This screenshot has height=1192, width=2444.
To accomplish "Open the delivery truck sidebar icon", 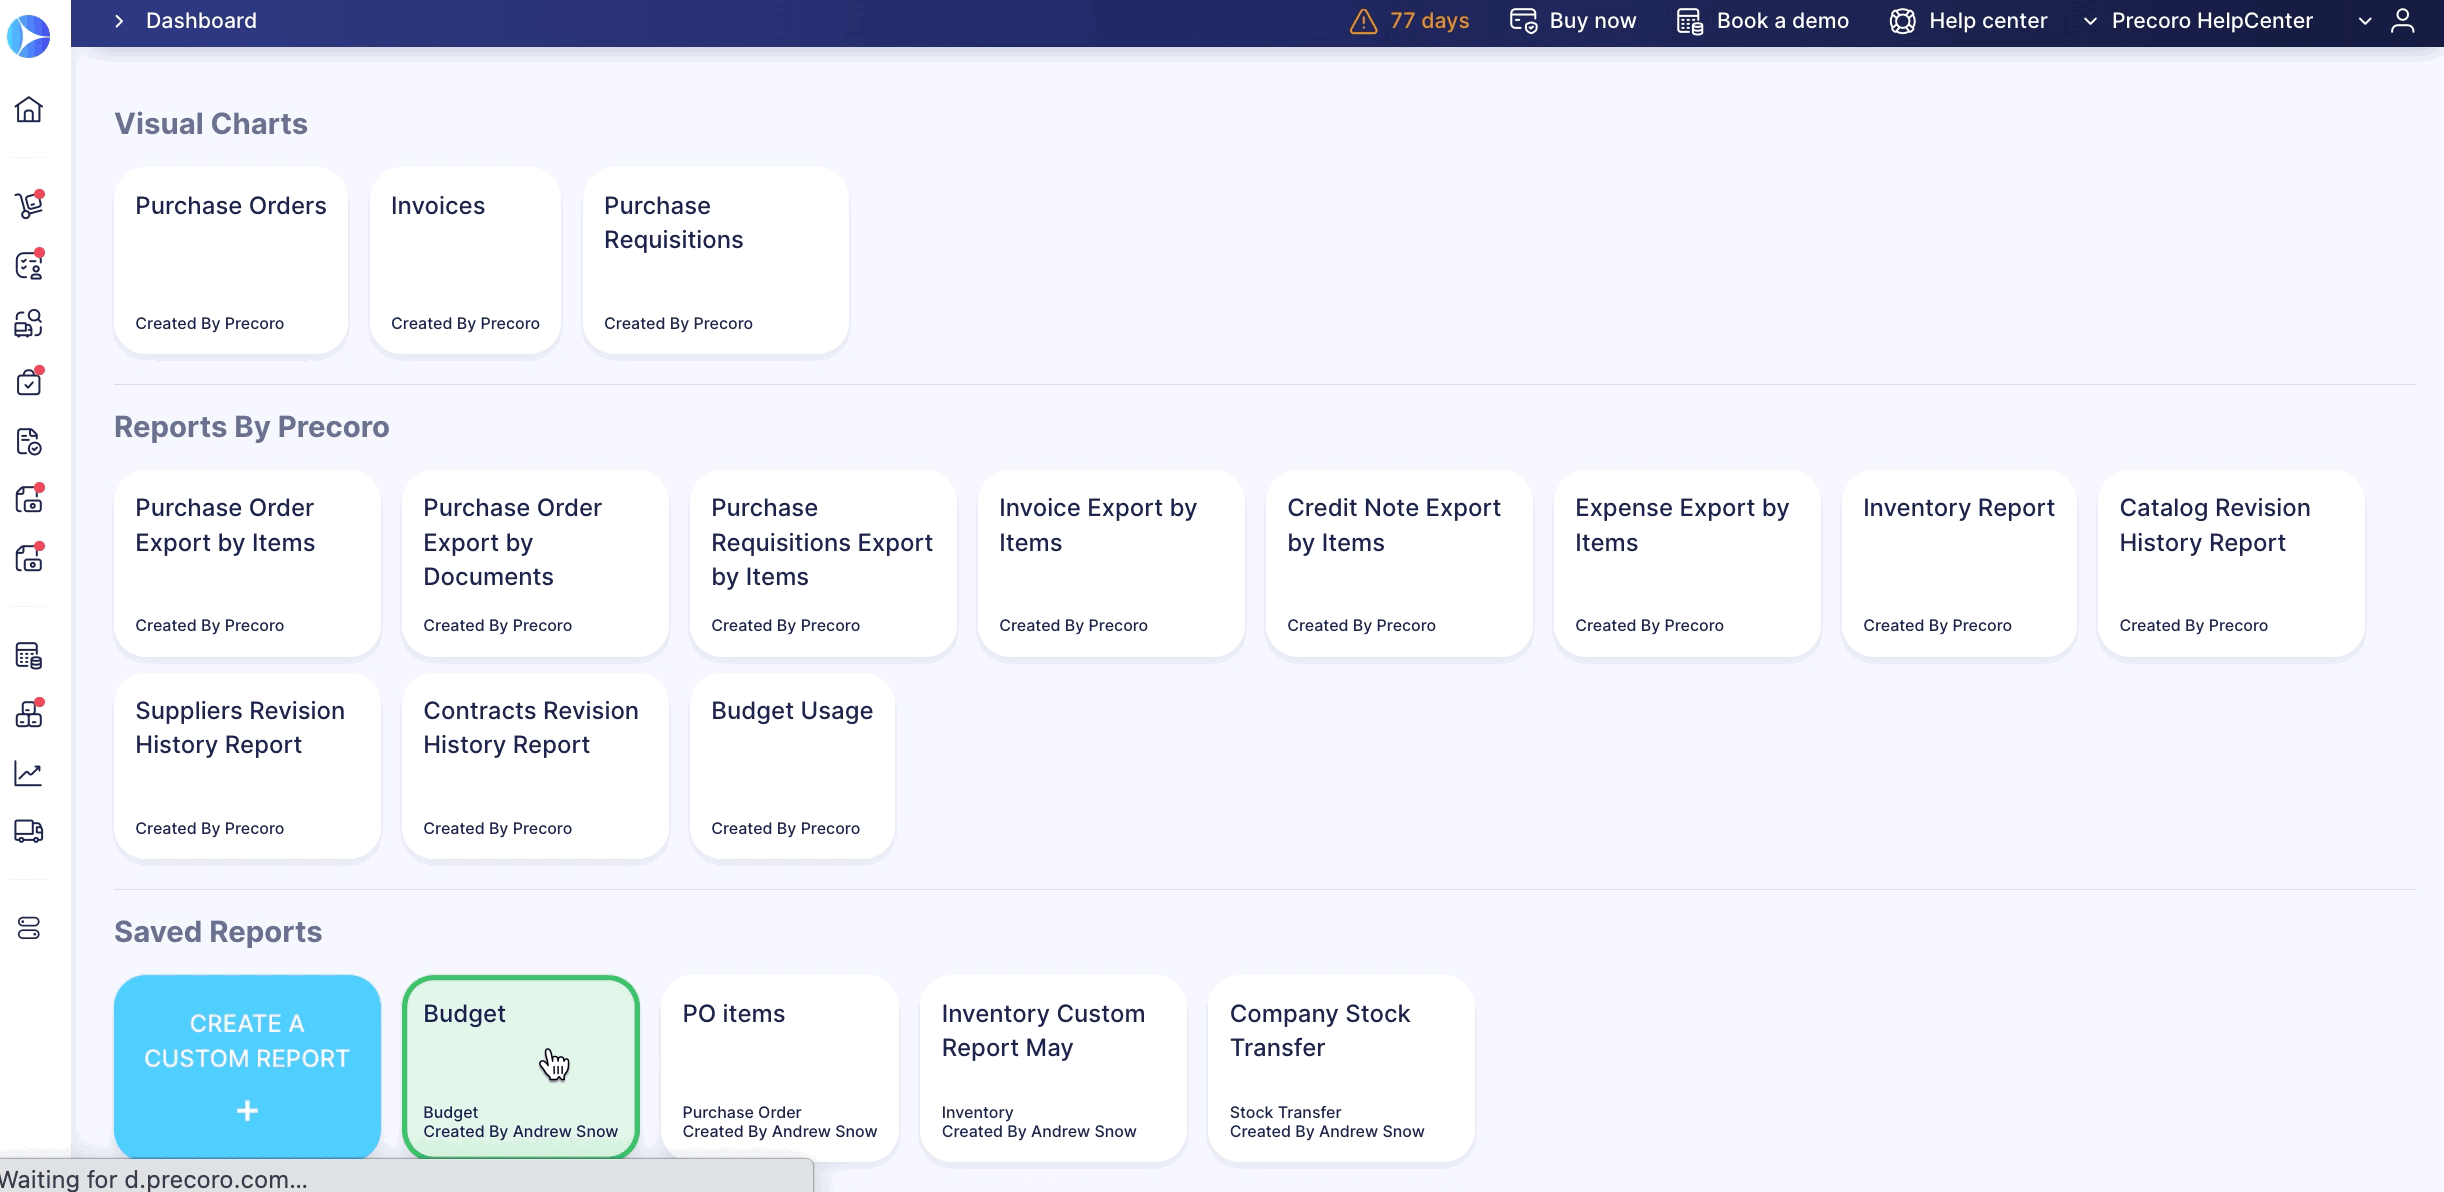I will [29, 831].
